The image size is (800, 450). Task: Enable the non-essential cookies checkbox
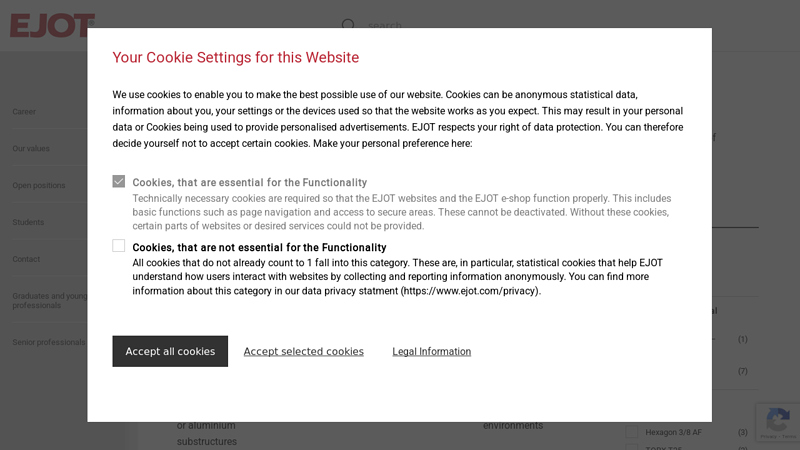coord(119,246)
